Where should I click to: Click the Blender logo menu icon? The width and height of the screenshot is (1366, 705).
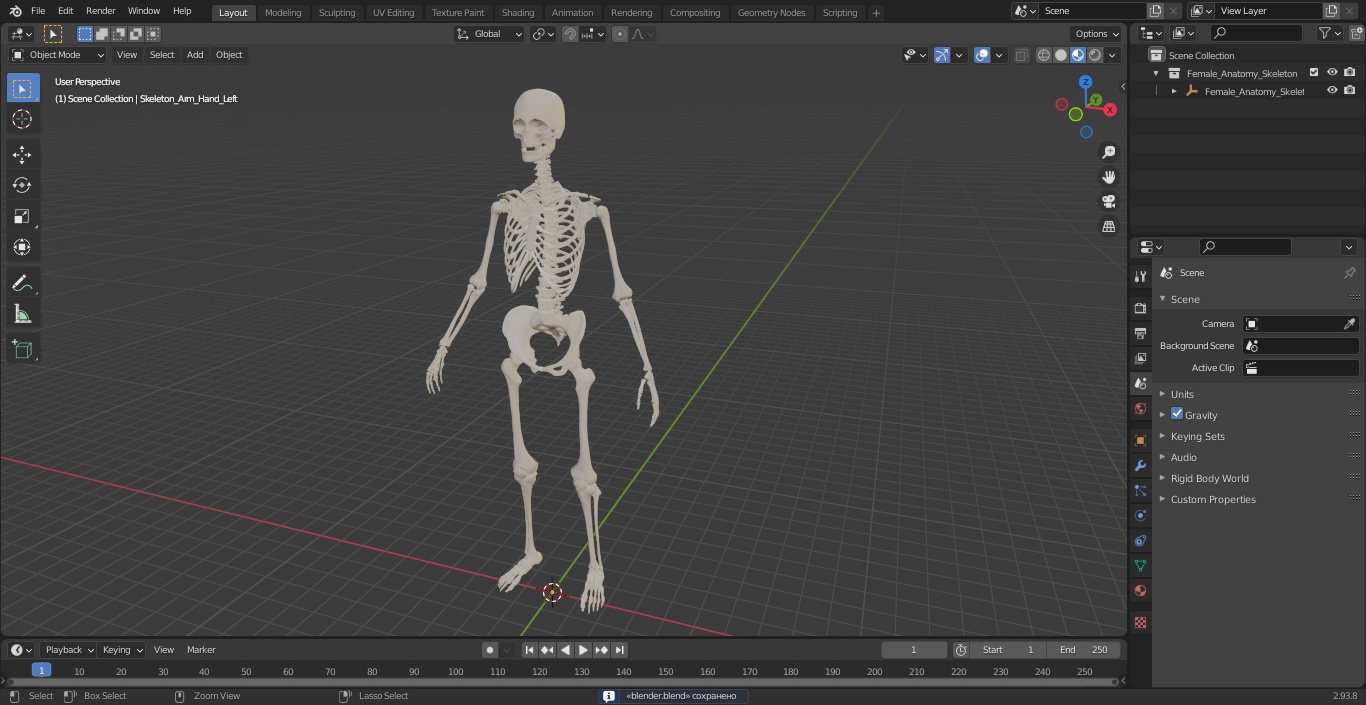(x=15, y=11)
